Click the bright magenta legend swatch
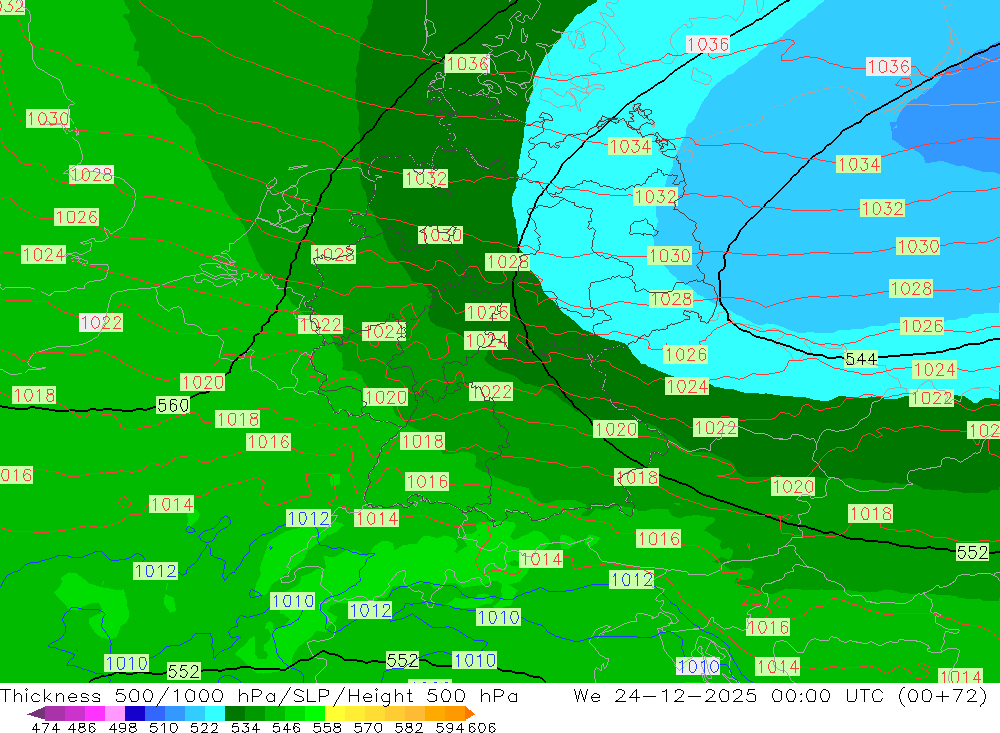Screen dimensions: 1000x733 95,713
